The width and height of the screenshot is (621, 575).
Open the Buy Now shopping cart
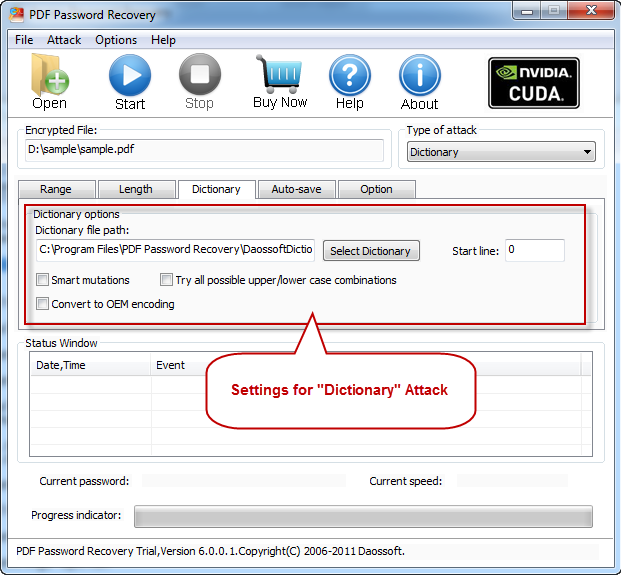(280, 82)
